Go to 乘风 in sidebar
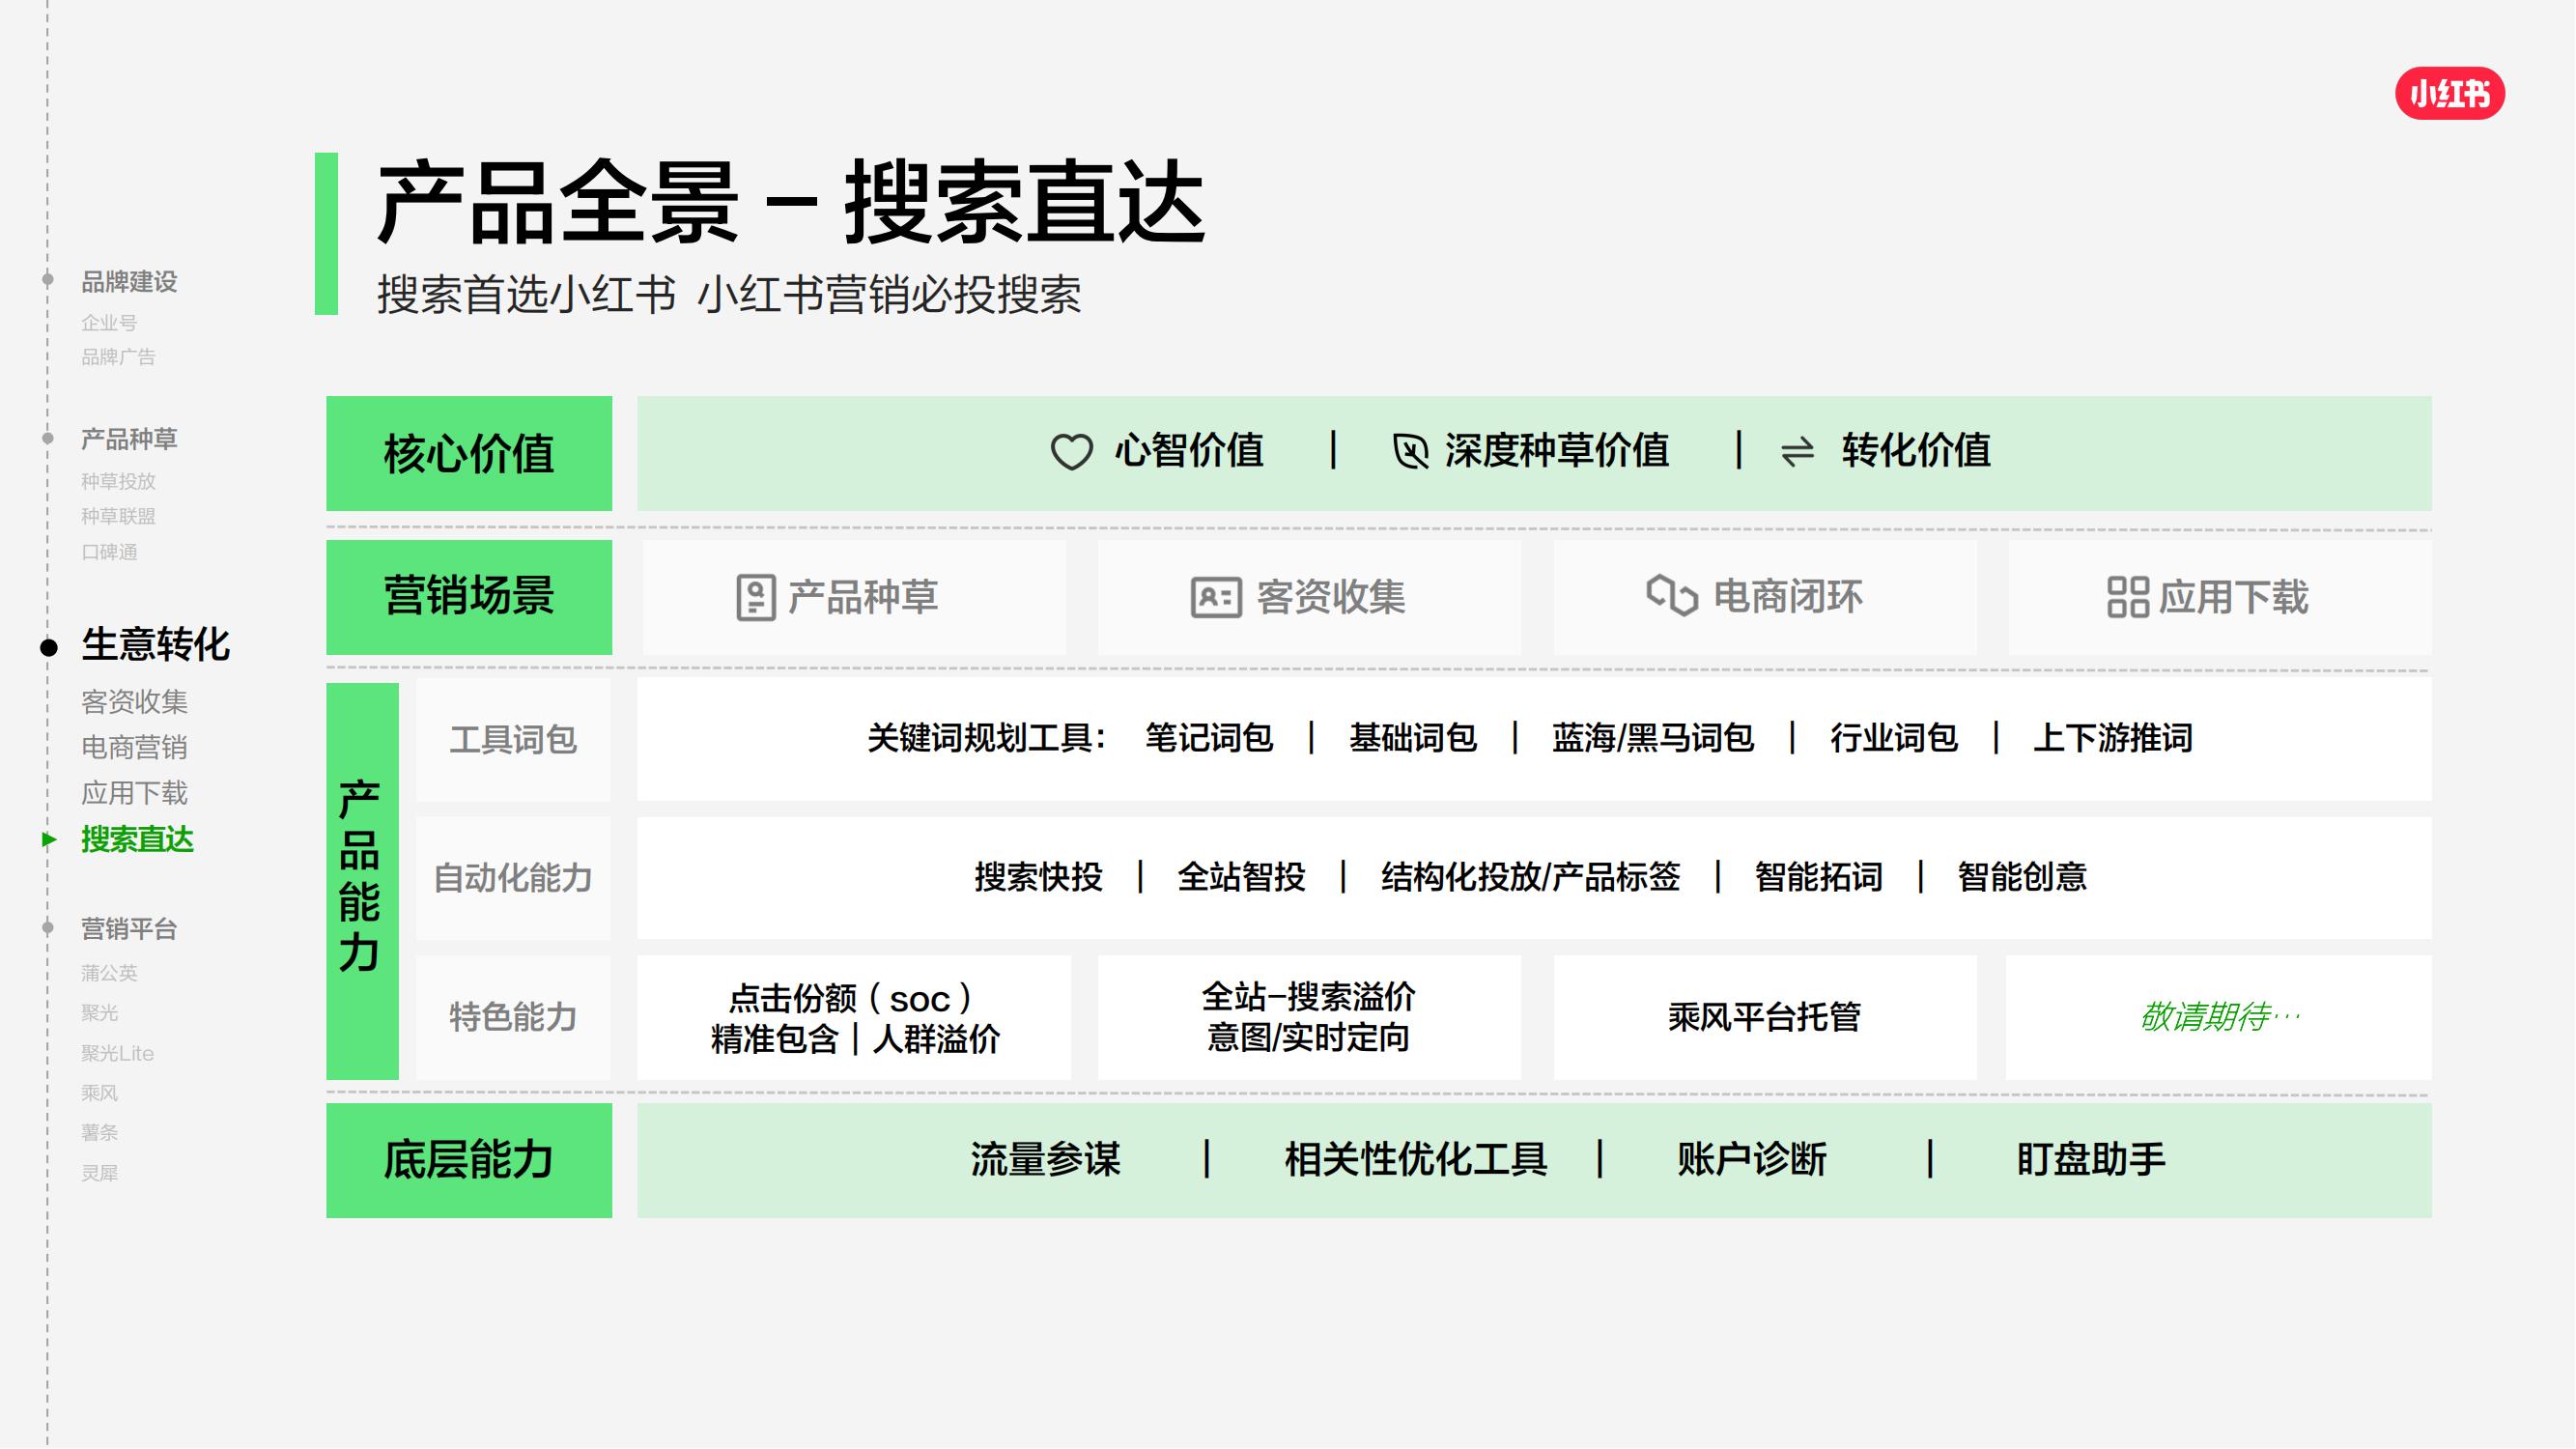 click(x=99, y=1093)
